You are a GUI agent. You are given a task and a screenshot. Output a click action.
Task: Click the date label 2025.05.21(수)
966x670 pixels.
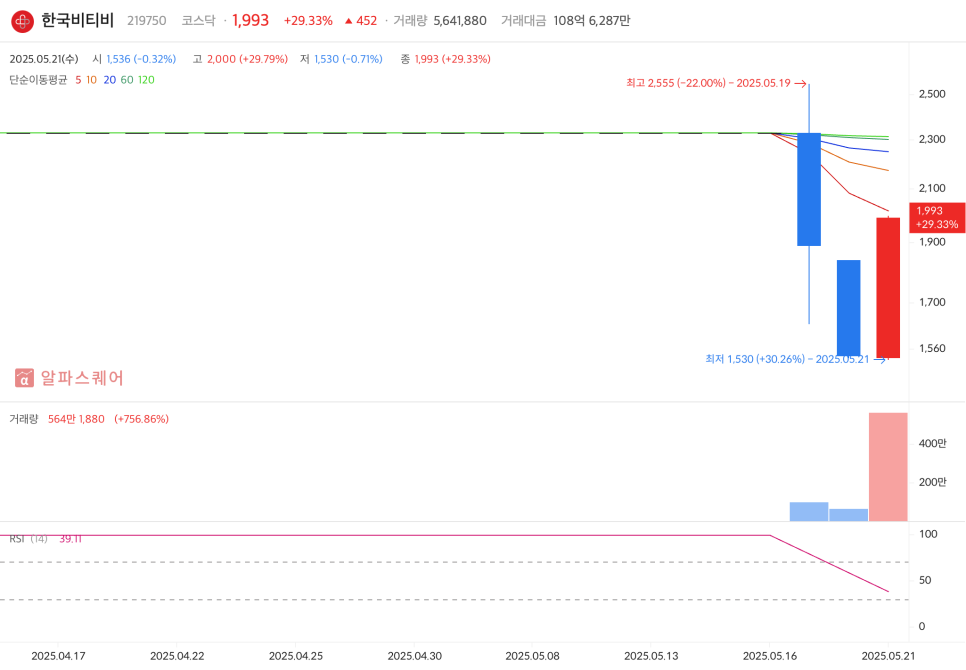44,59
